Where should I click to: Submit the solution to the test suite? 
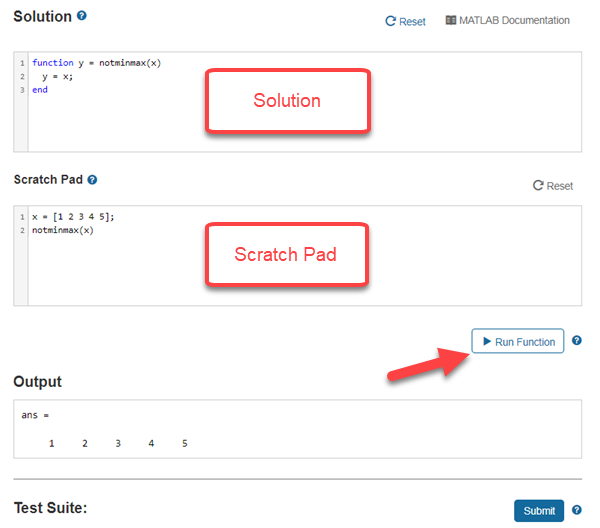(539, 511)
